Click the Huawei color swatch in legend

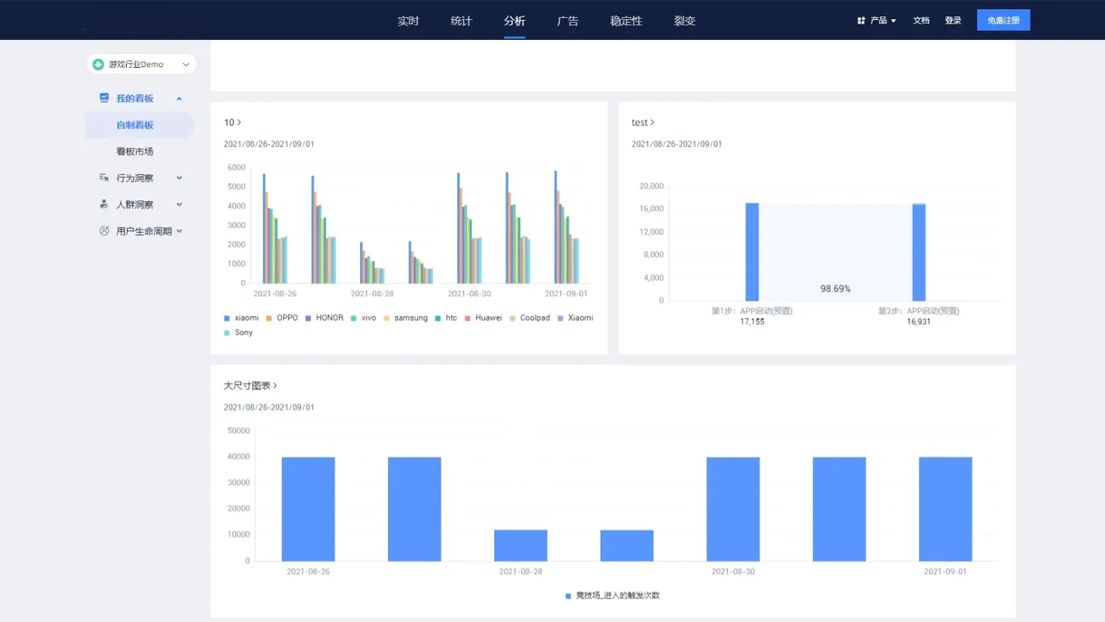tap(468, 318)
